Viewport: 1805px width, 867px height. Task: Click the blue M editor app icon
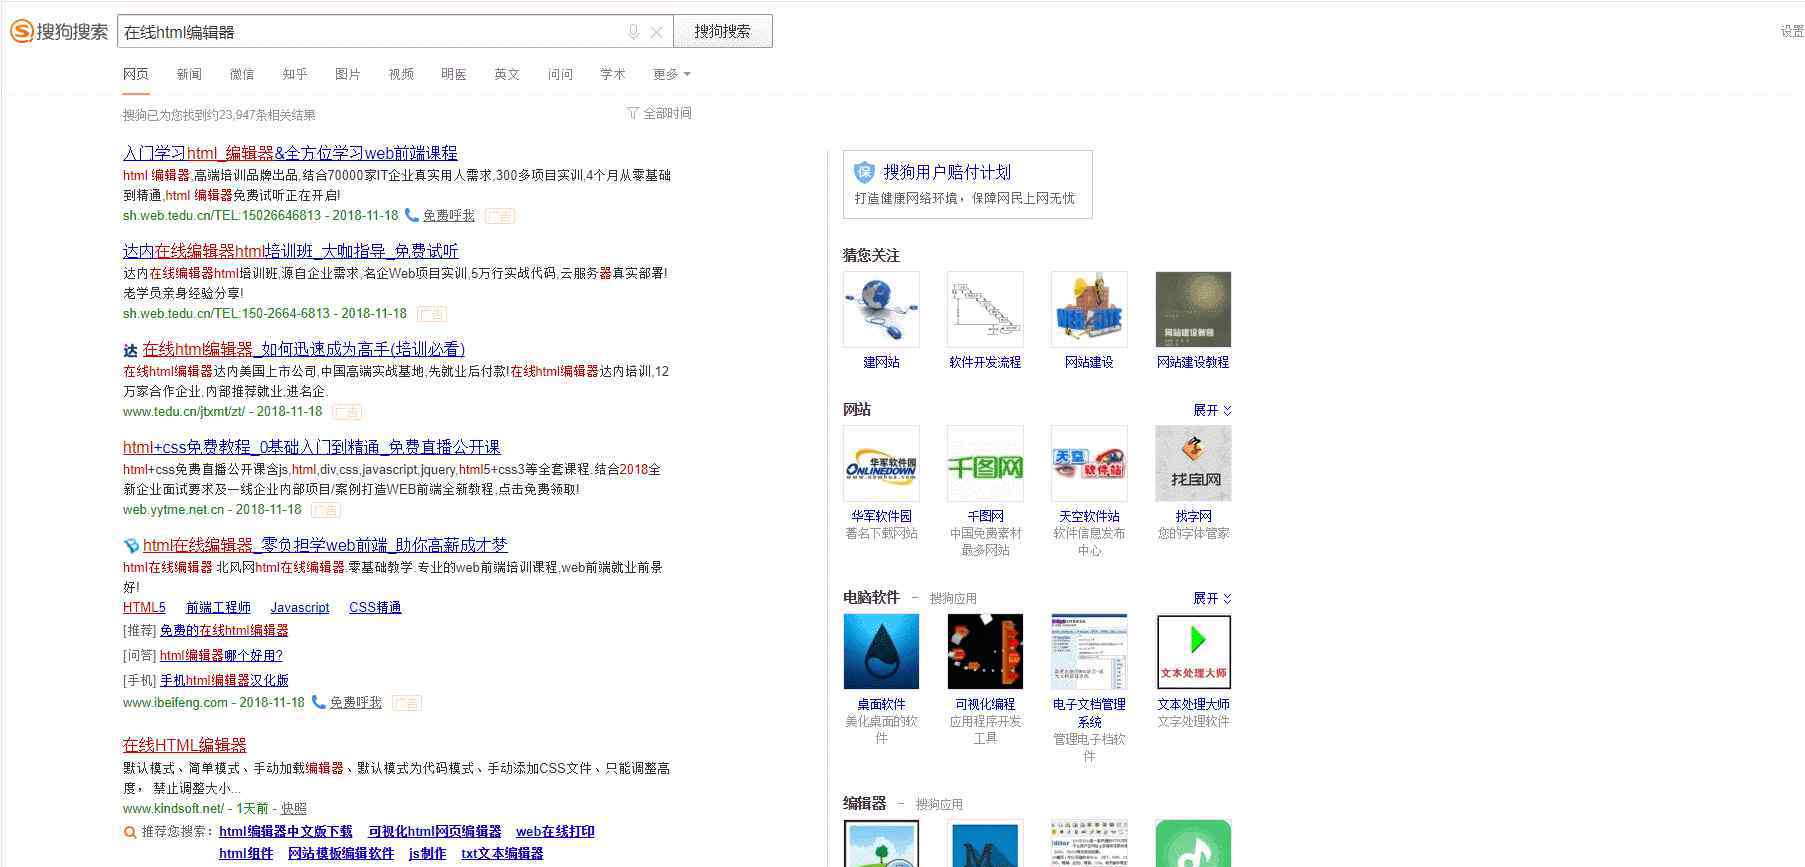pos(985,844)
